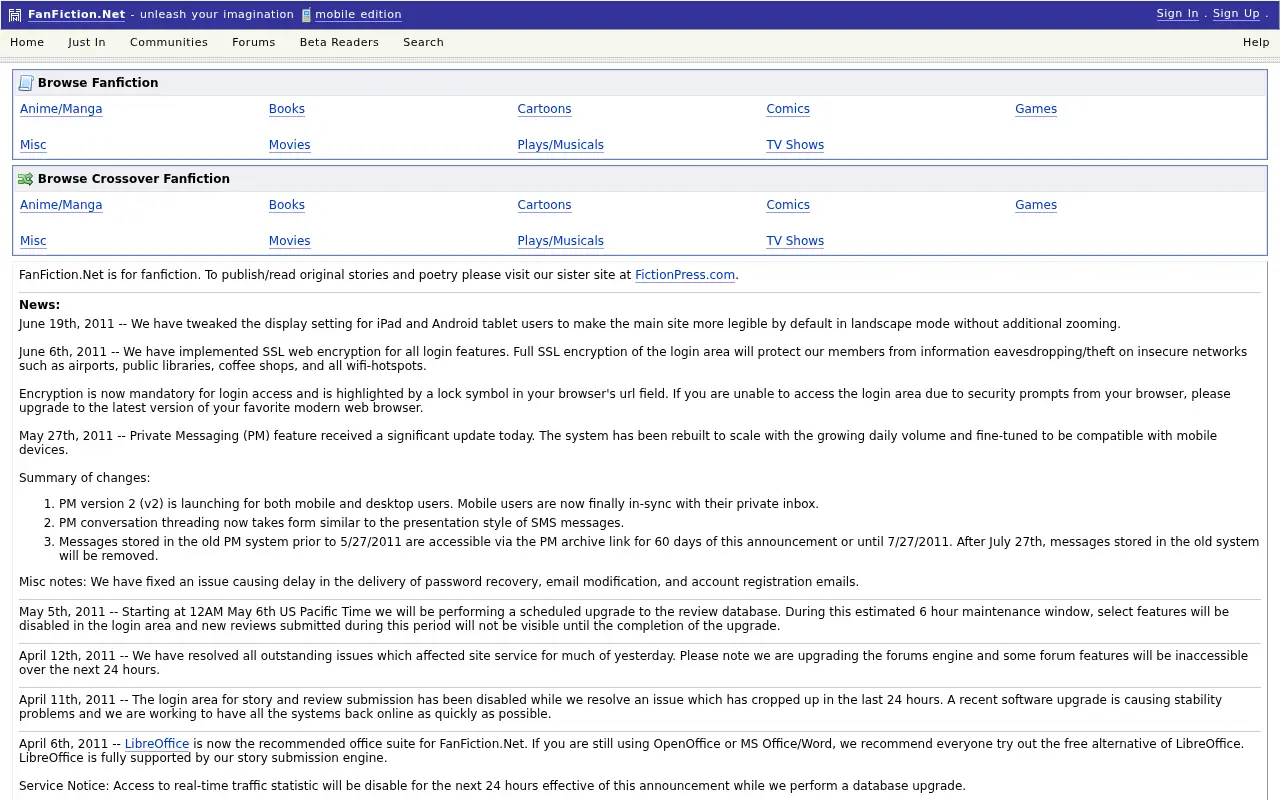Browse Plays/Musicals in the Browse Fanfiction section
This screenshot has width=1280, height=800.
[560, 145]
